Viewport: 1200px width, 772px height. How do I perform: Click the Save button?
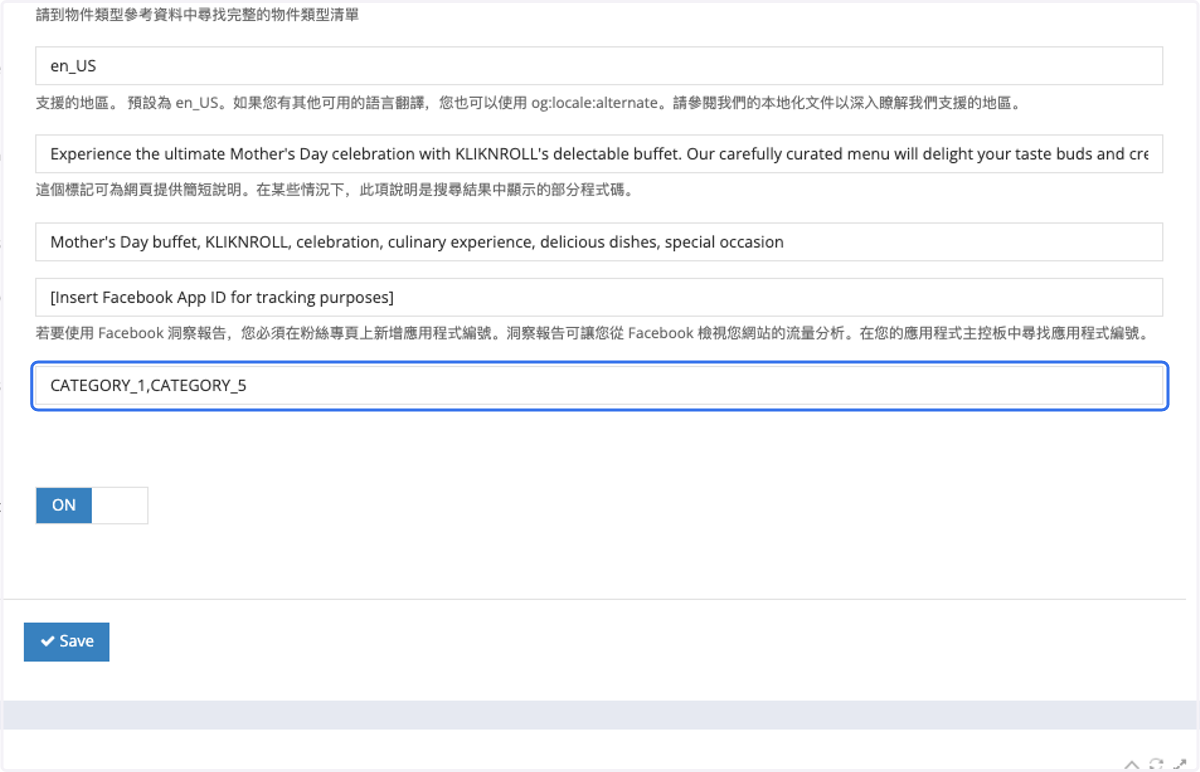pyautogui.click(x=66, y=641)
